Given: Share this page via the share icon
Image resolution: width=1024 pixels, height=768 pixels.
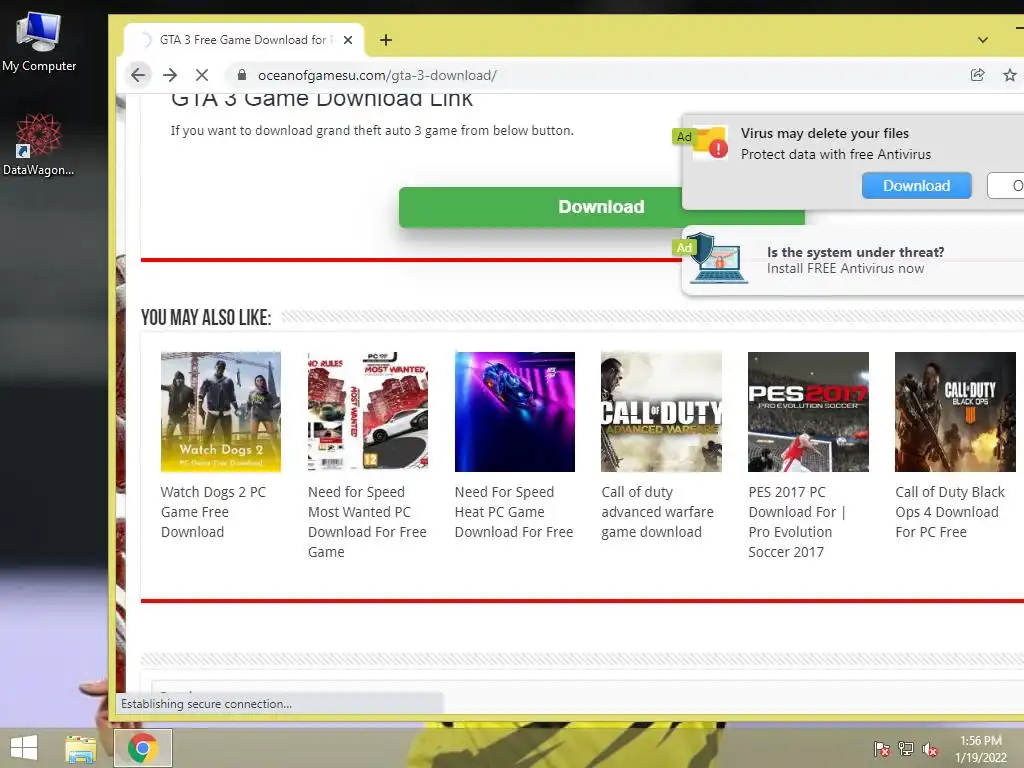Looking at the screenshot, I should tap(977, 75).
